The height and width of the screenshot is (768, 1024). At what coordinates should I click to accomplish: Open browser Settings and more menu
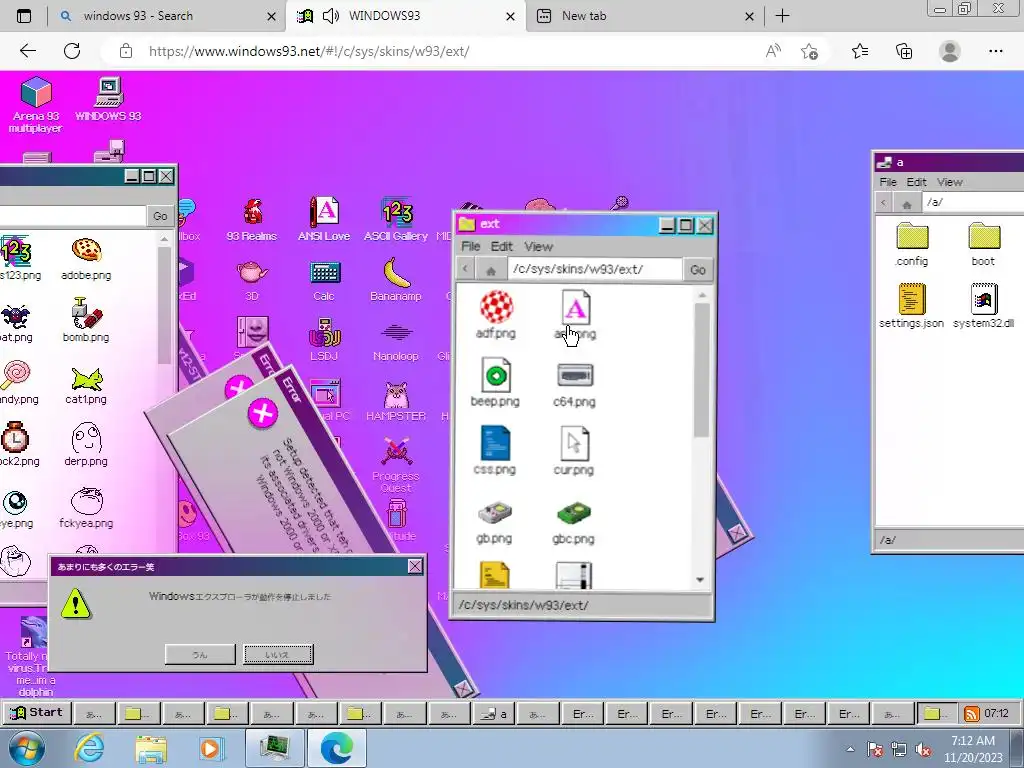[x=995, y=51]
